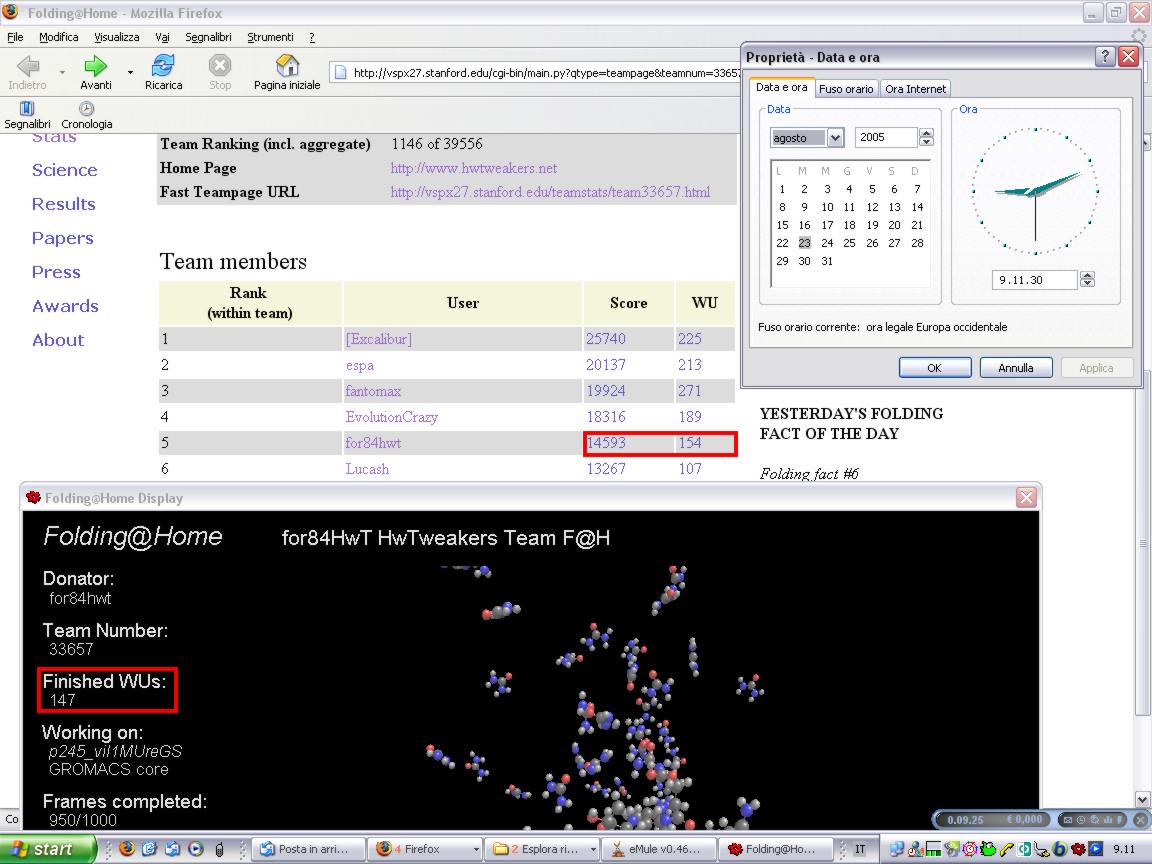Open the fantomax user link
1152x864 pixels.
coord(373,391)
